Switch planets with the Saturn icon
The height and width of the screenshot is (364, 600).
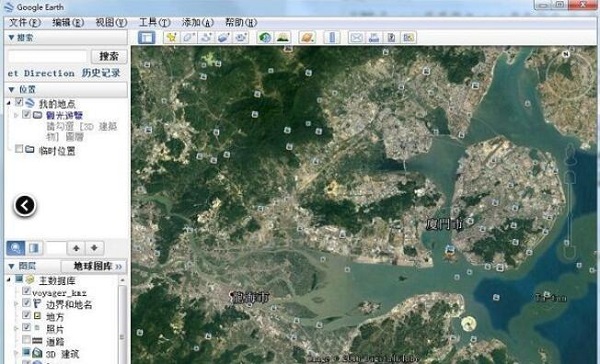point(307,38)
